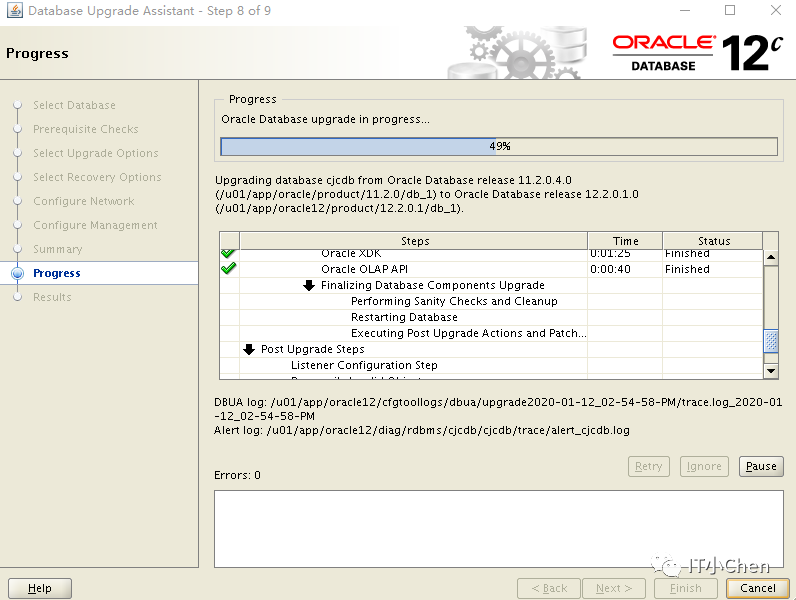Select Configure Management step in sidebar
Viewport: 796px width, 600px height.
coord(95,225)
